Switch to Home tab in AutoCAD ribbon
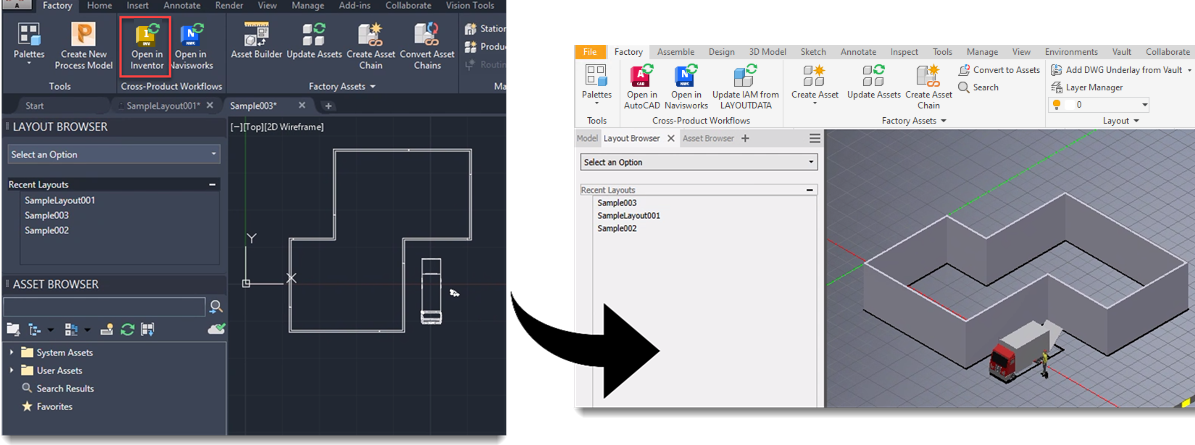This screenshot has height=445, width=1195. [99, 5]
